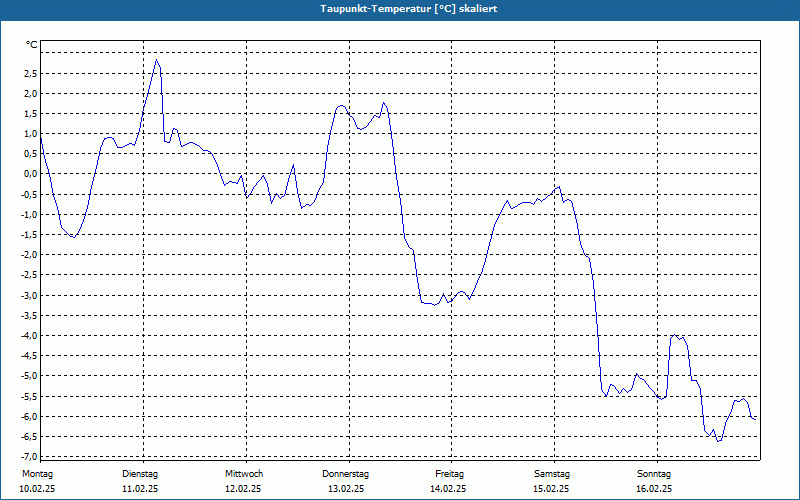Select the 0,0 y-axis value
Image resolution: width=800 pixels, height=500 pixels.
click(x=31, y=174)
